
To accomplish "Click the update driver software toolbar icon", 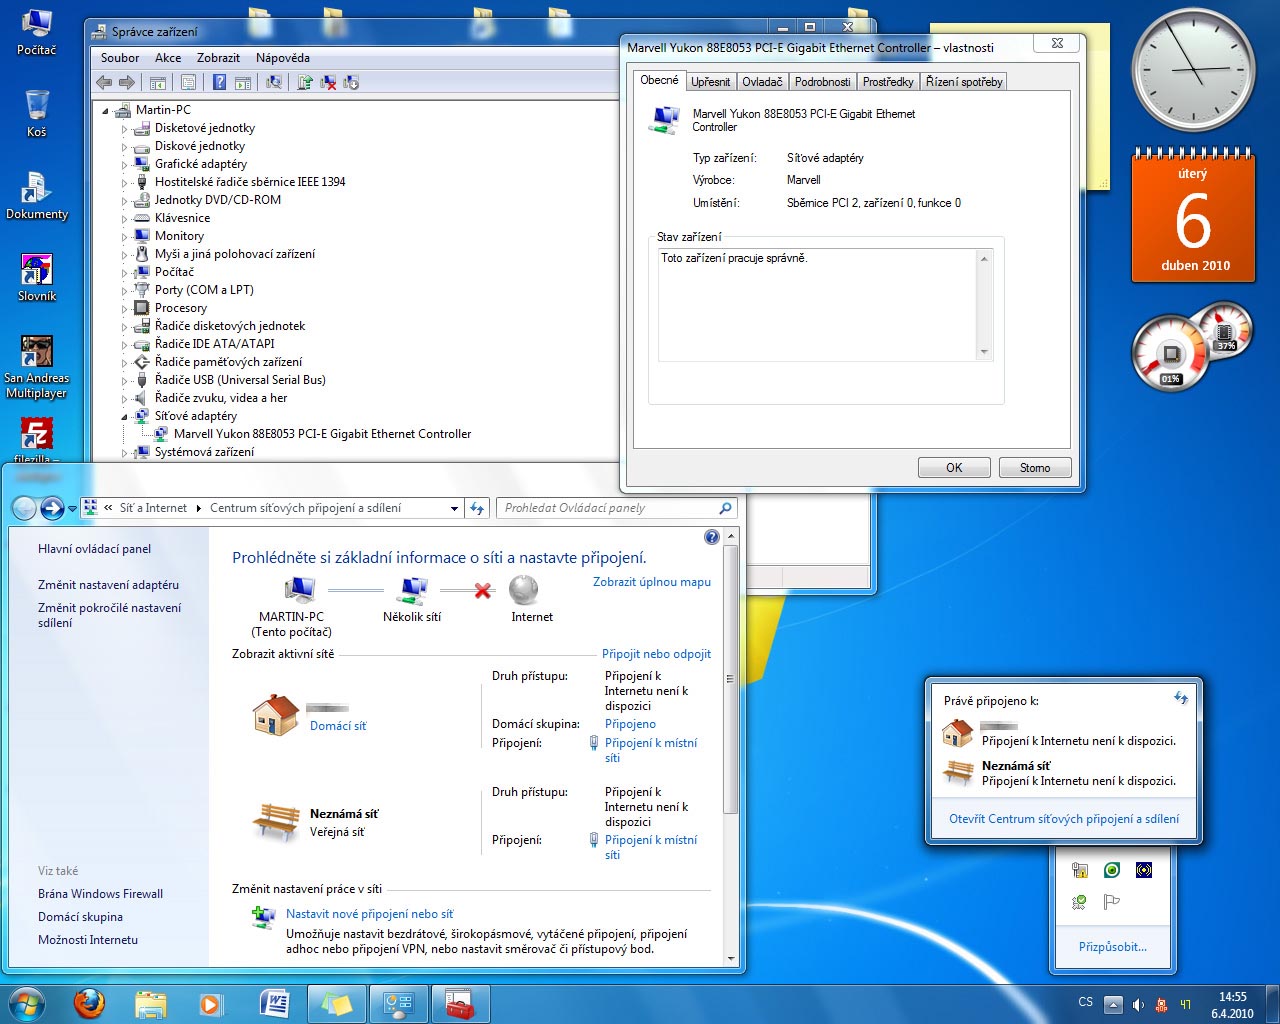I will 305,83.
